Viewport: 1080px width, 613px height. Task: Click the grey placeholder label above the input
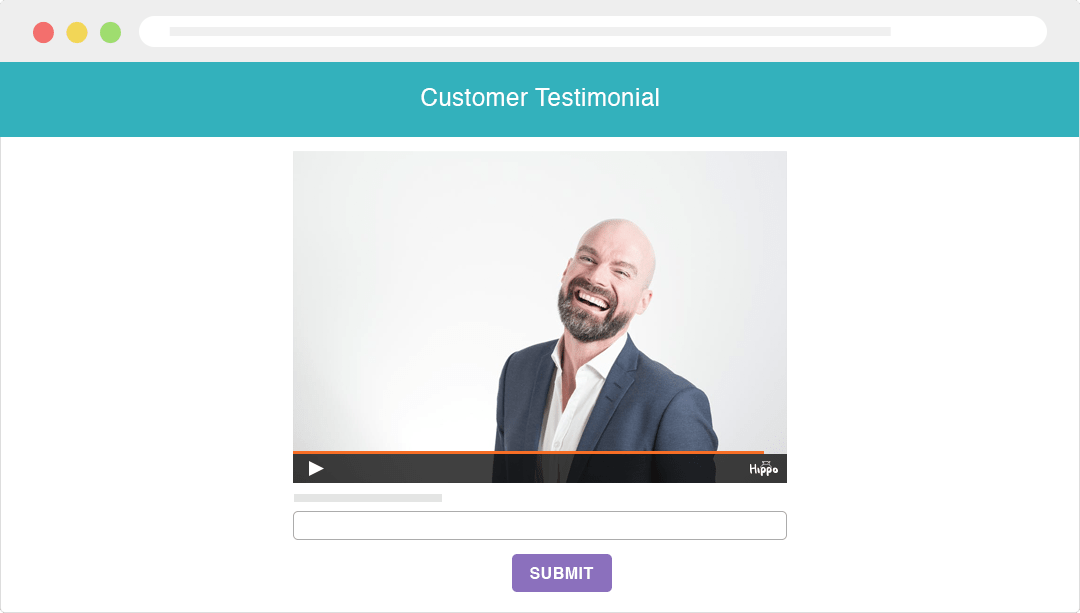pyautogui.click(x=368, y=498)
